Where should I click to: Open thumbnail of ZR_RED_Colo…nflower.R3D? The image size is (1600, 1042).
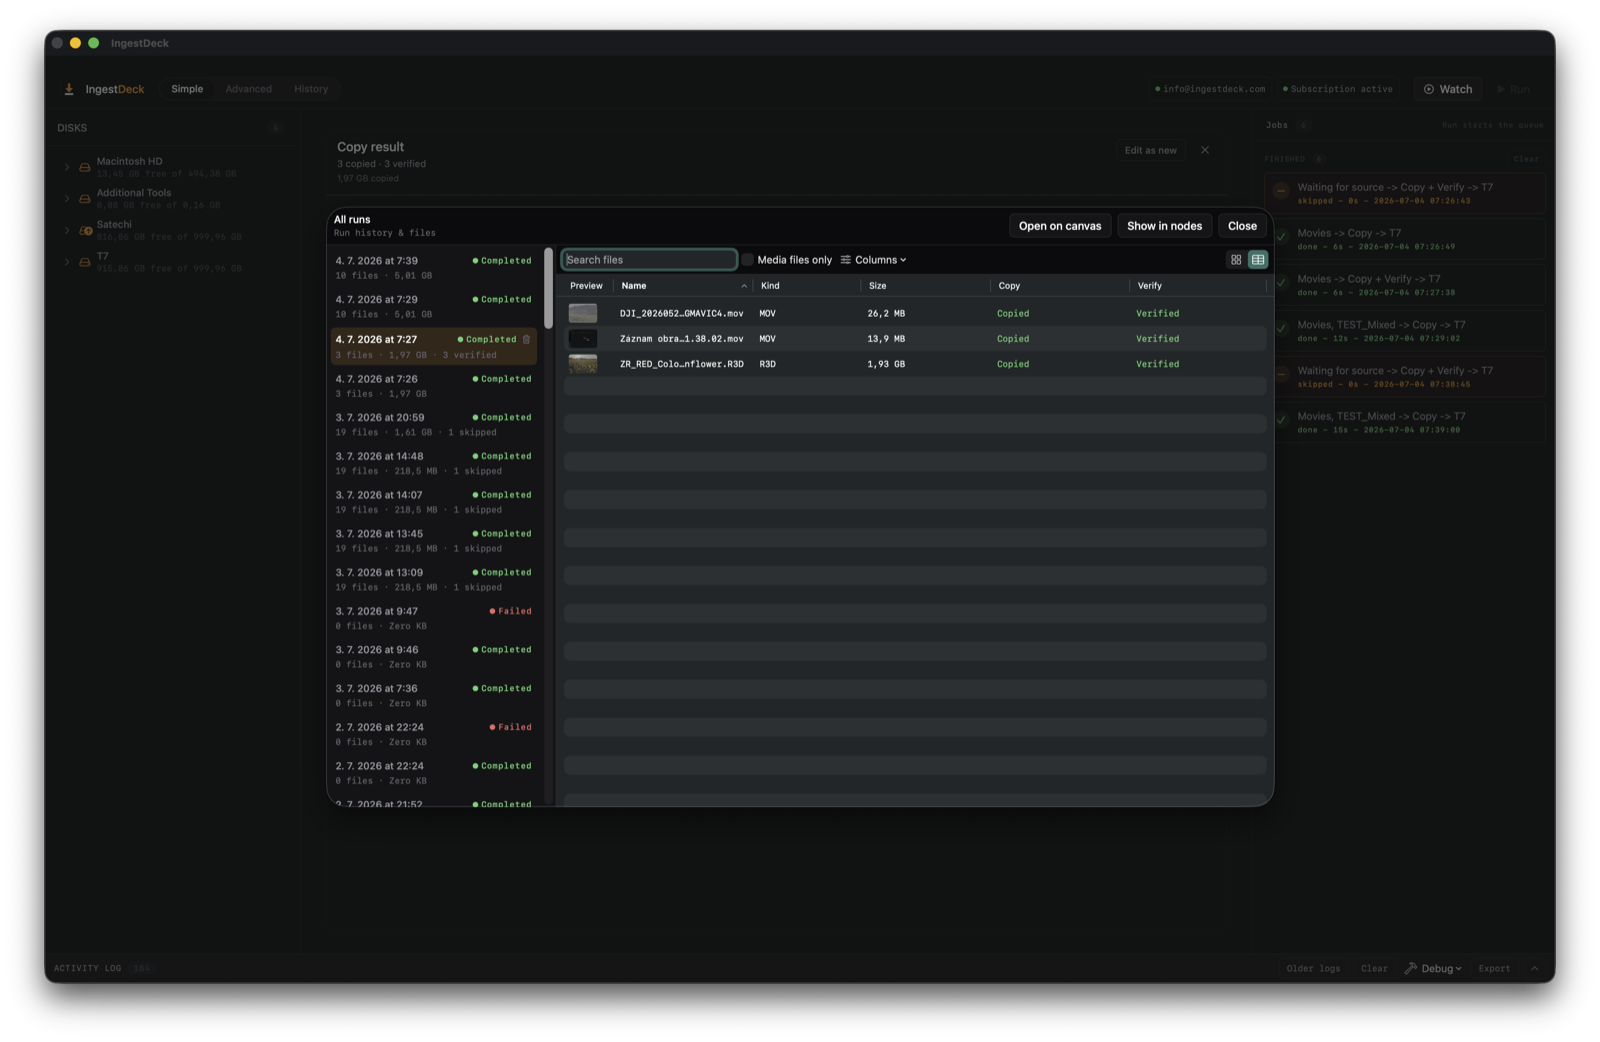click(583, 364)
